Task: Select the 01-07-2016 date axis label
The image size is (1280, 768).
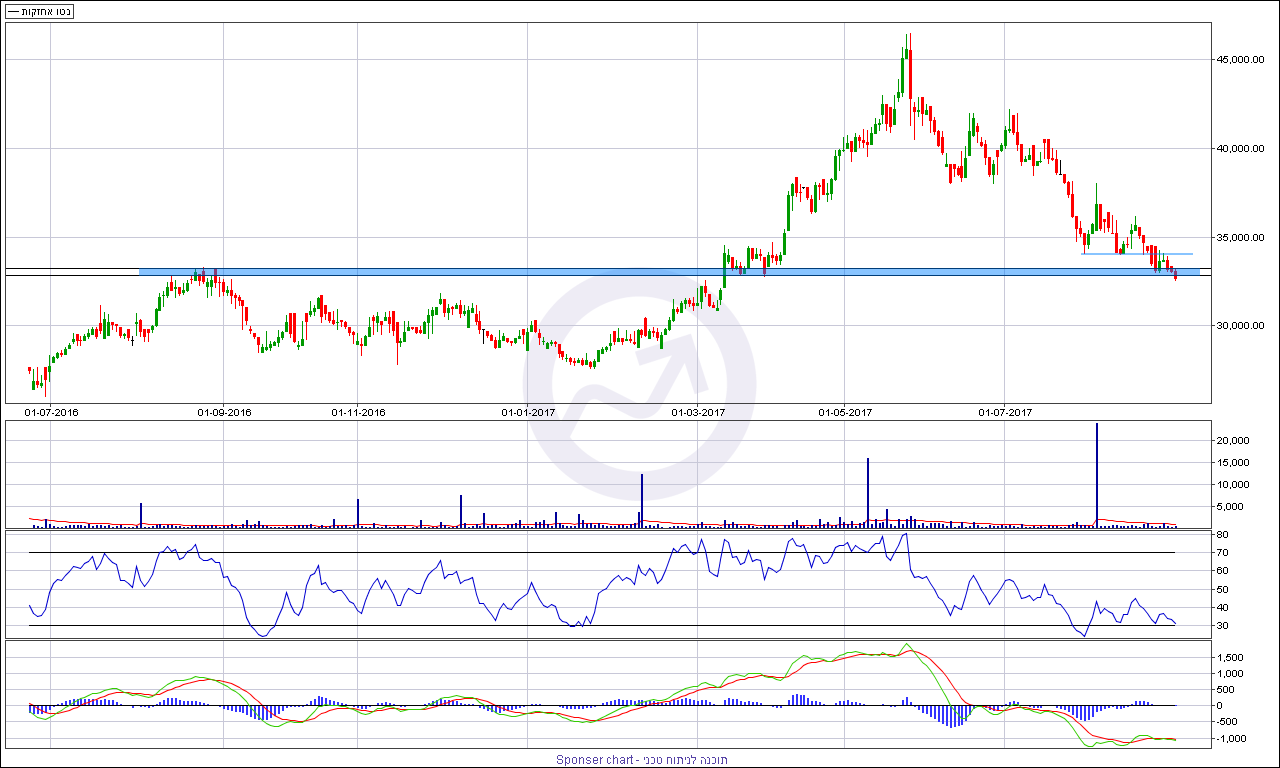Action: [51, 412]
